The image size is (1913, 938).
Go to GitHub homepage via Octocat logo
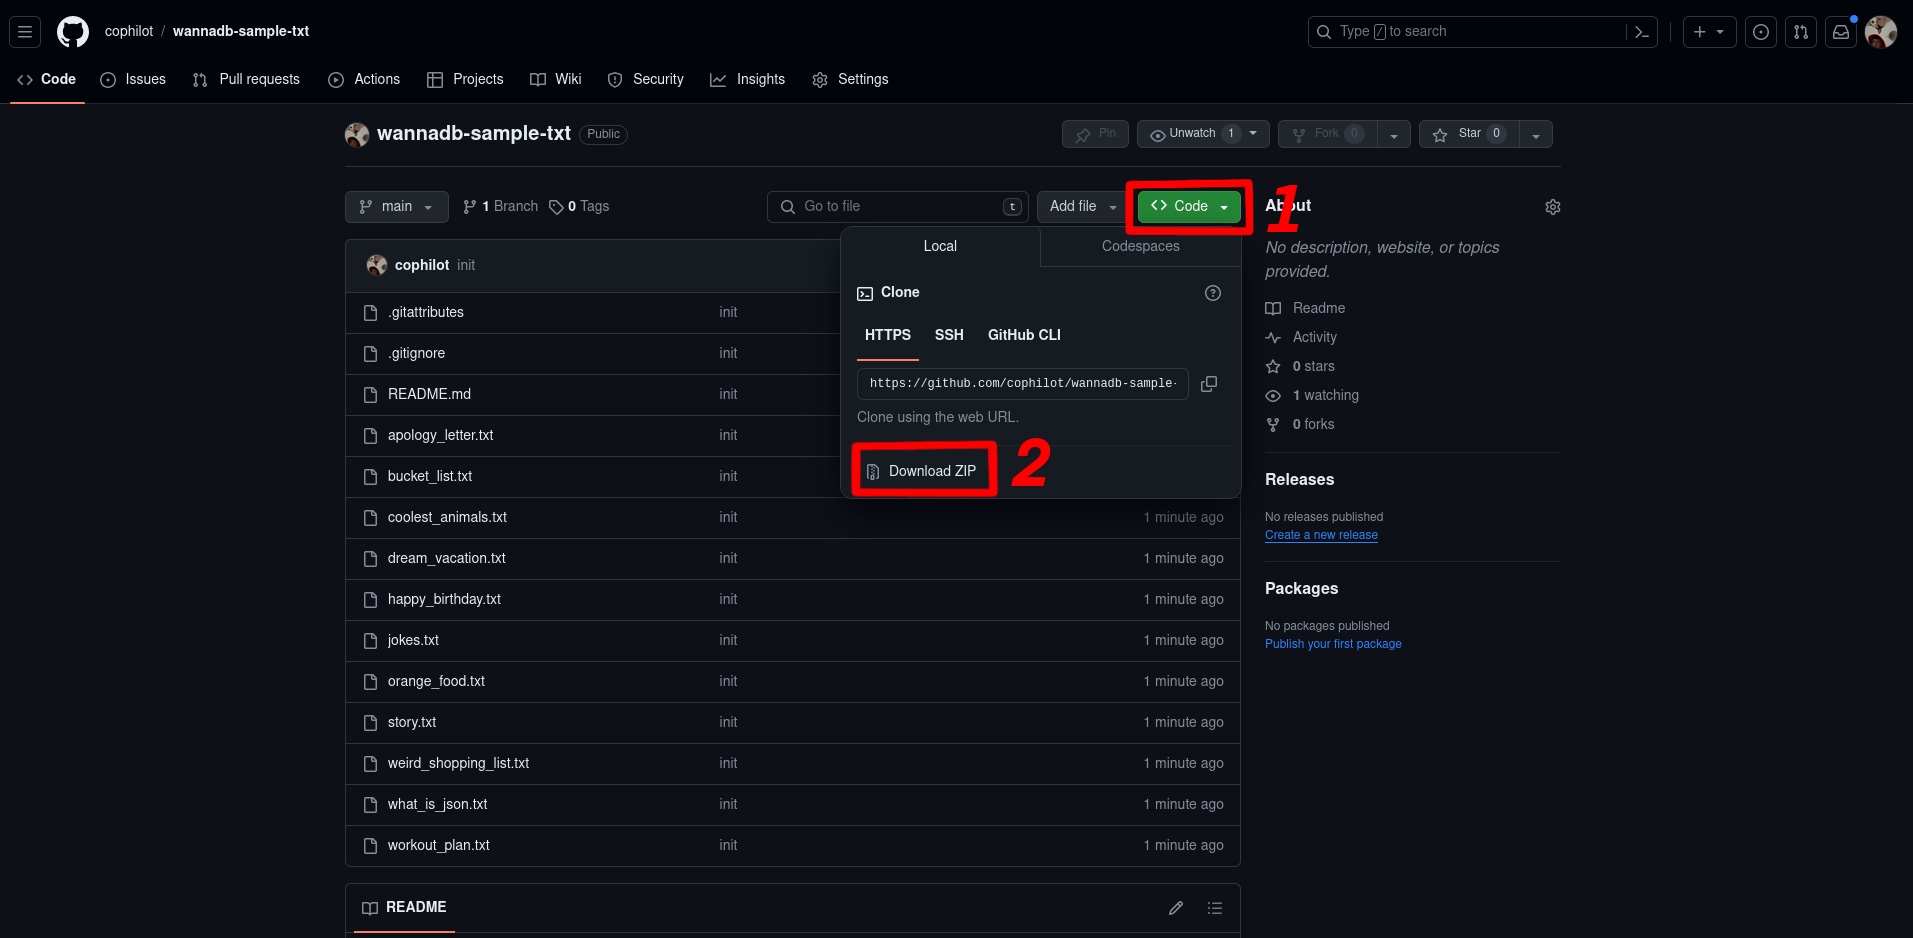tap(73, 32)
